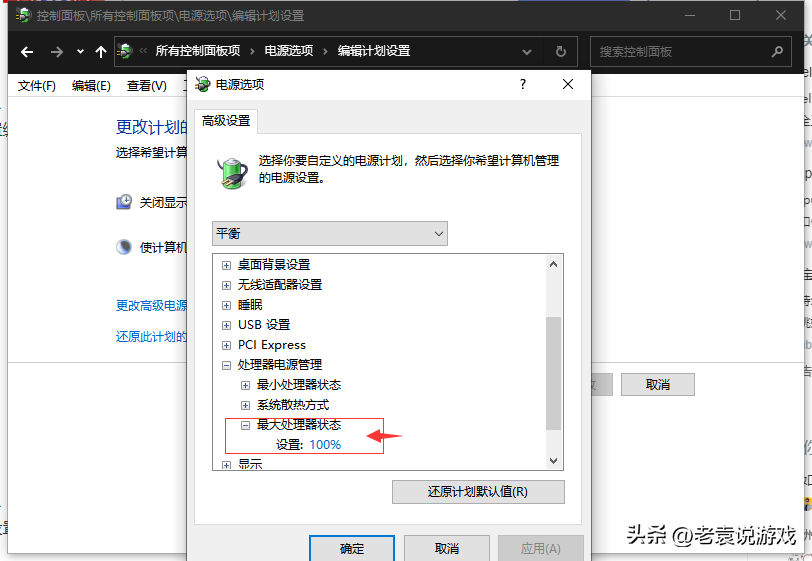Select the USB 设置 tree item text

coord(264,325)
